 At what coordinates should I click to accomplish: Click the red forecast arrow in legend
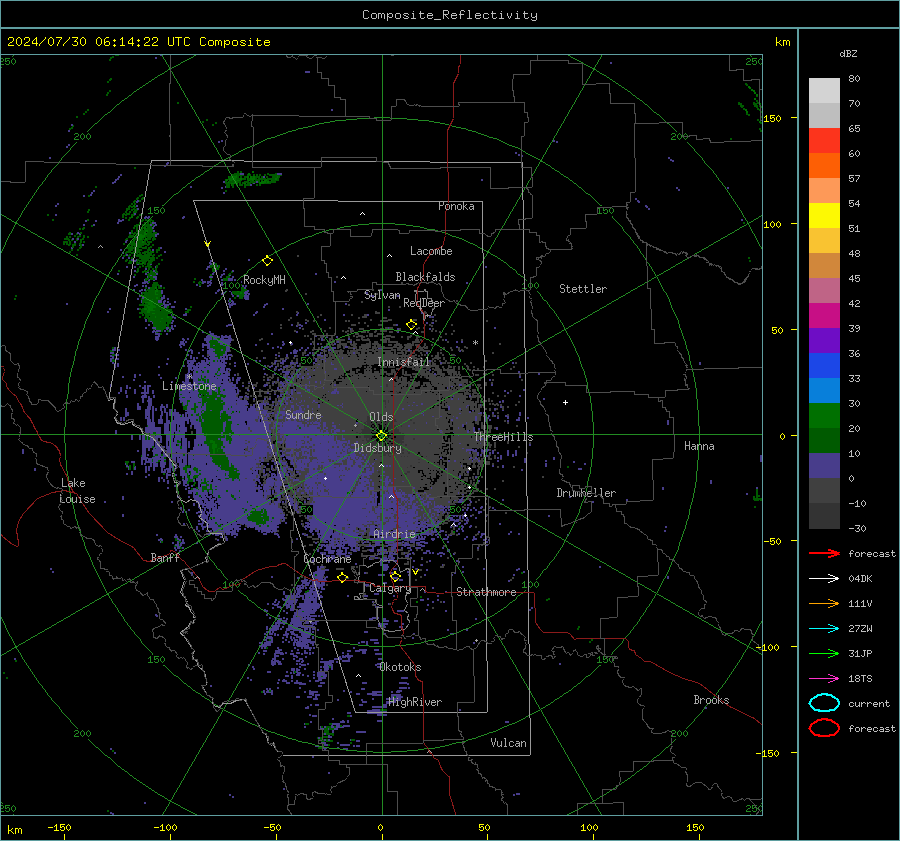pos(824,553)
